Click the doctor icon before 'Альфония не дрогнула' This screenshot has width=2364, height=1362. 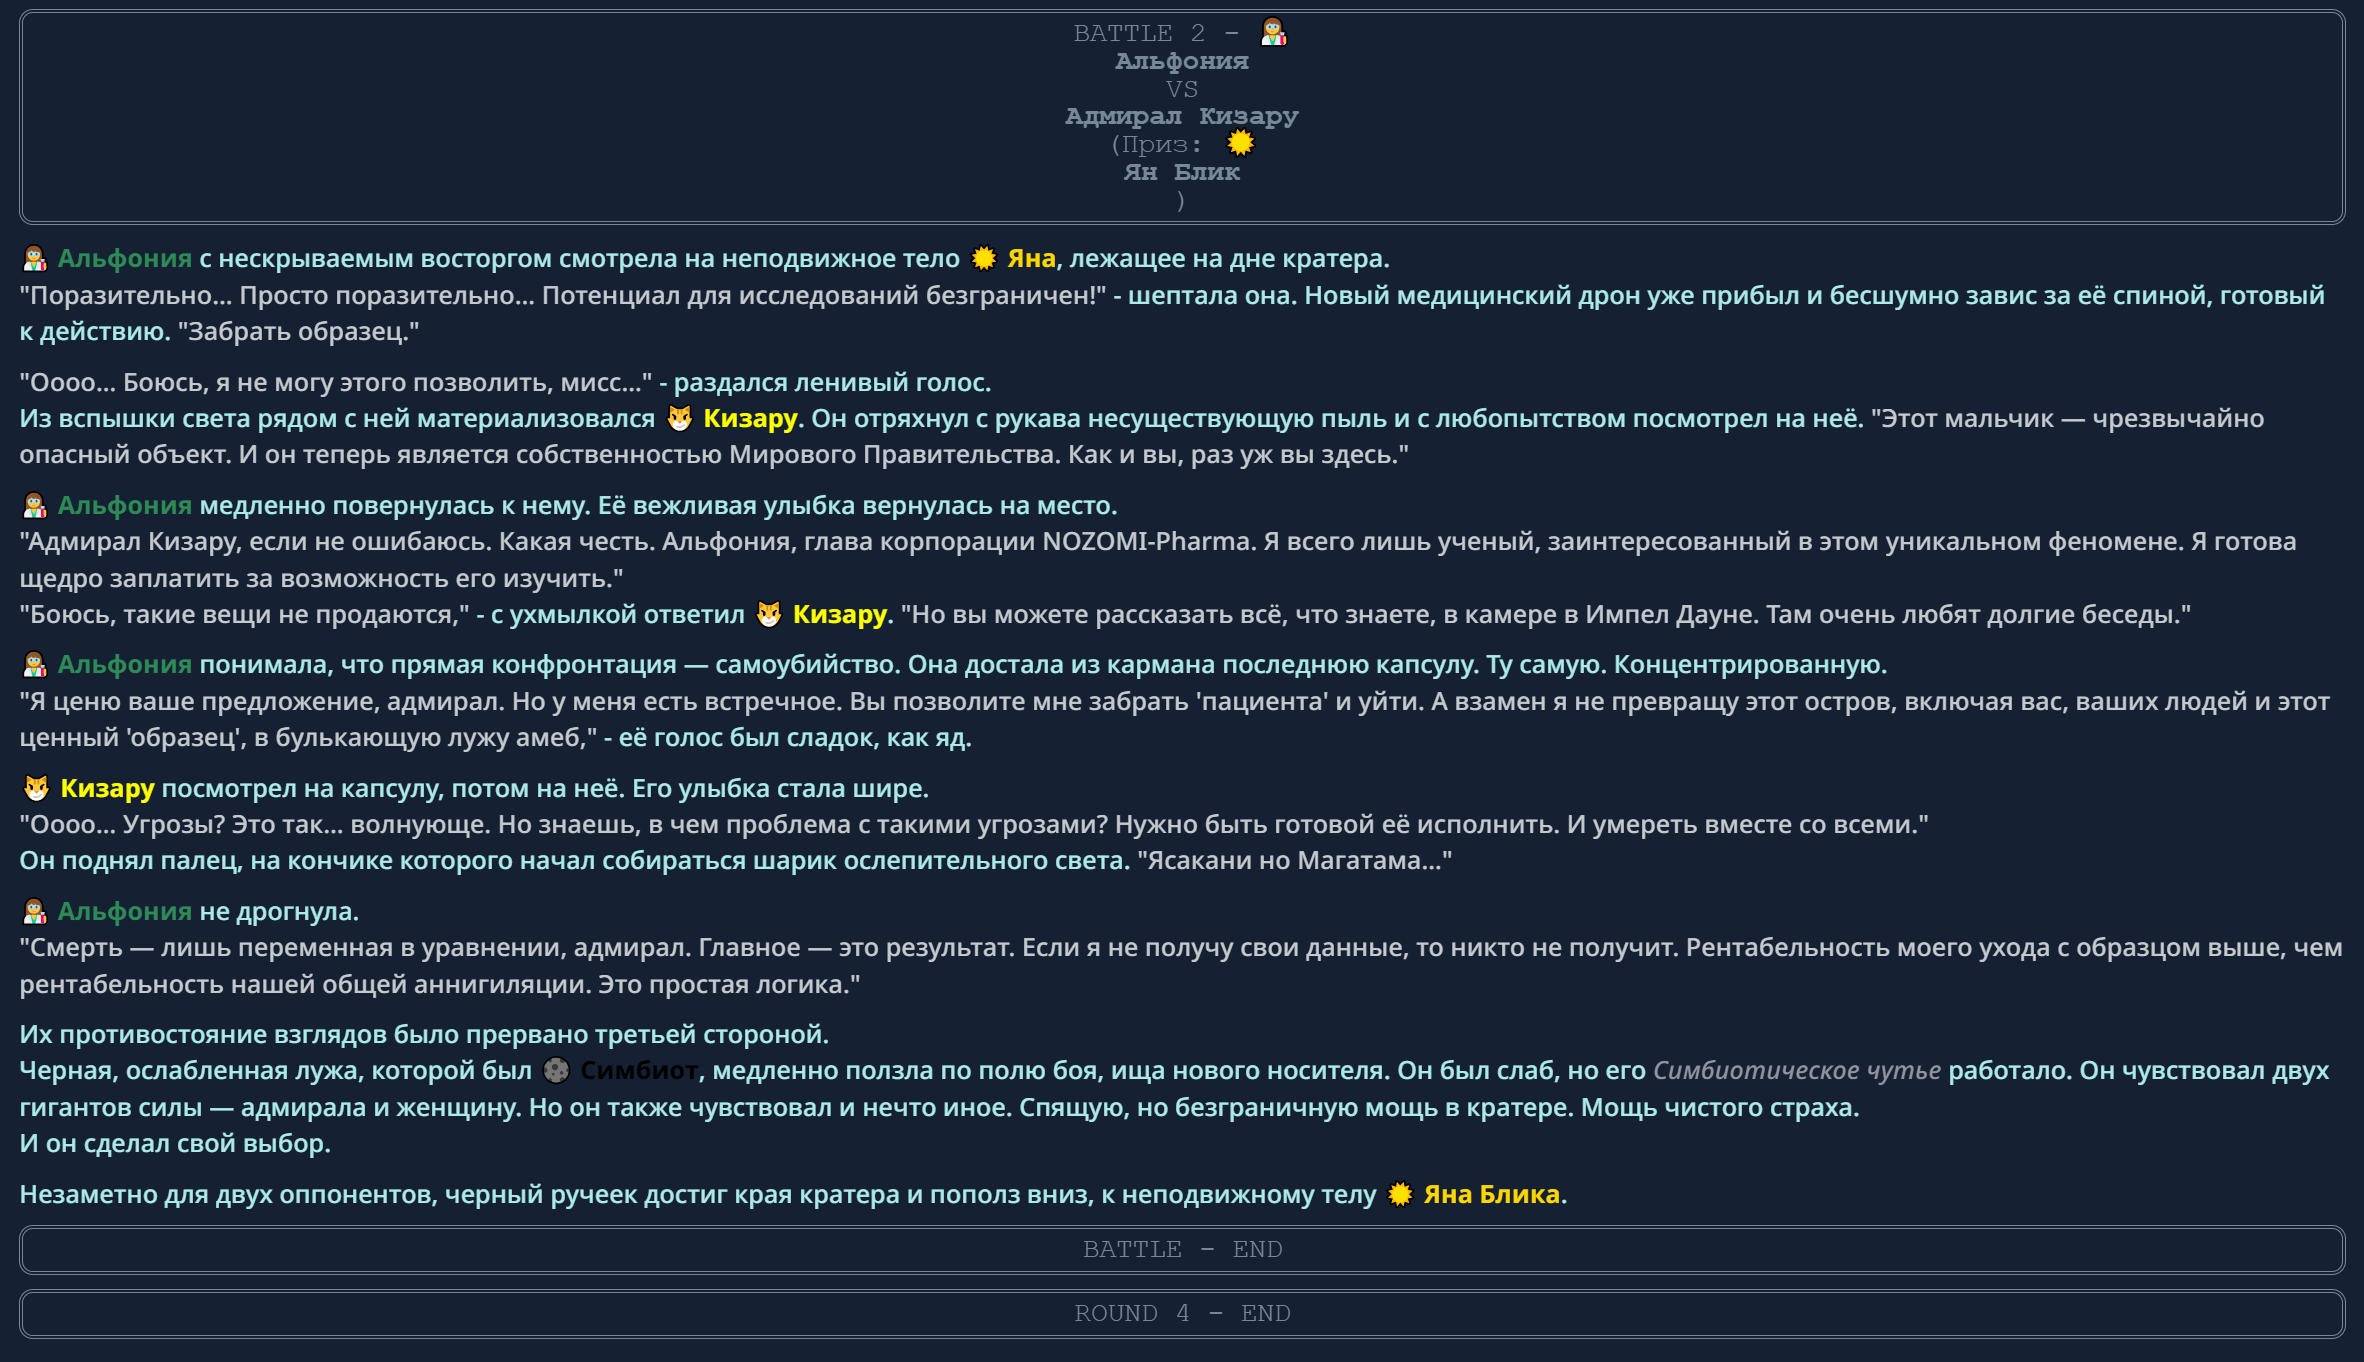point(35,912)
